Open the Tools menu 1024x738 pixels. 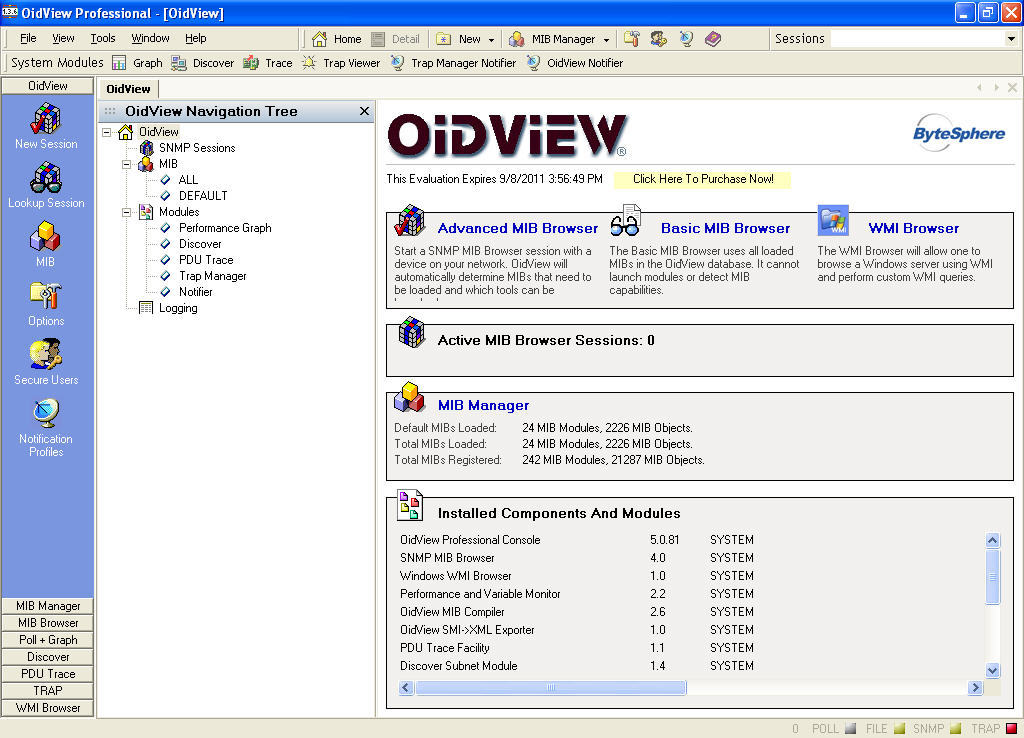click(x=103, y=38)
